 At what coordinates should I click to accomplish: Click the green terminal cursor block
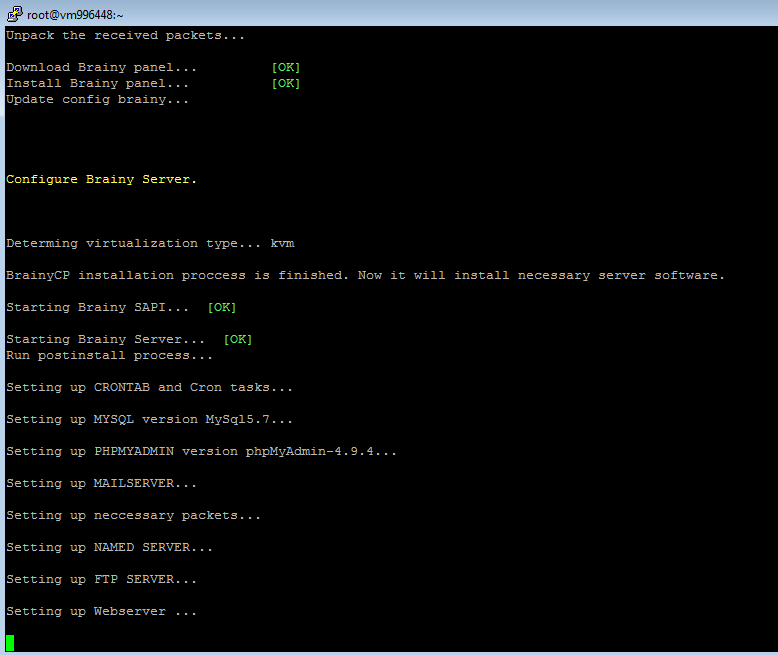[10, 642]
